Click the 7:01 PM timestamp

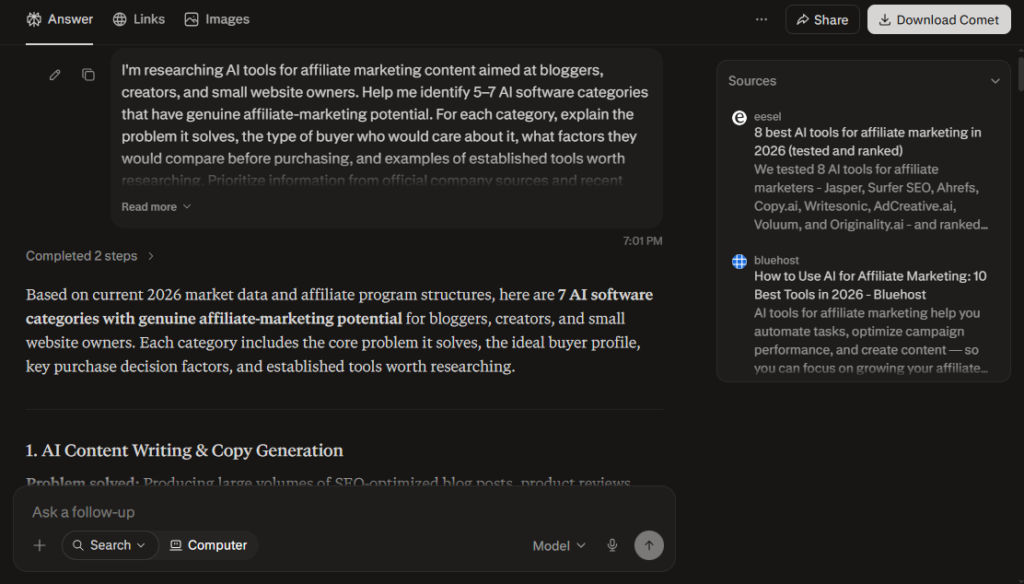point(643,241)
